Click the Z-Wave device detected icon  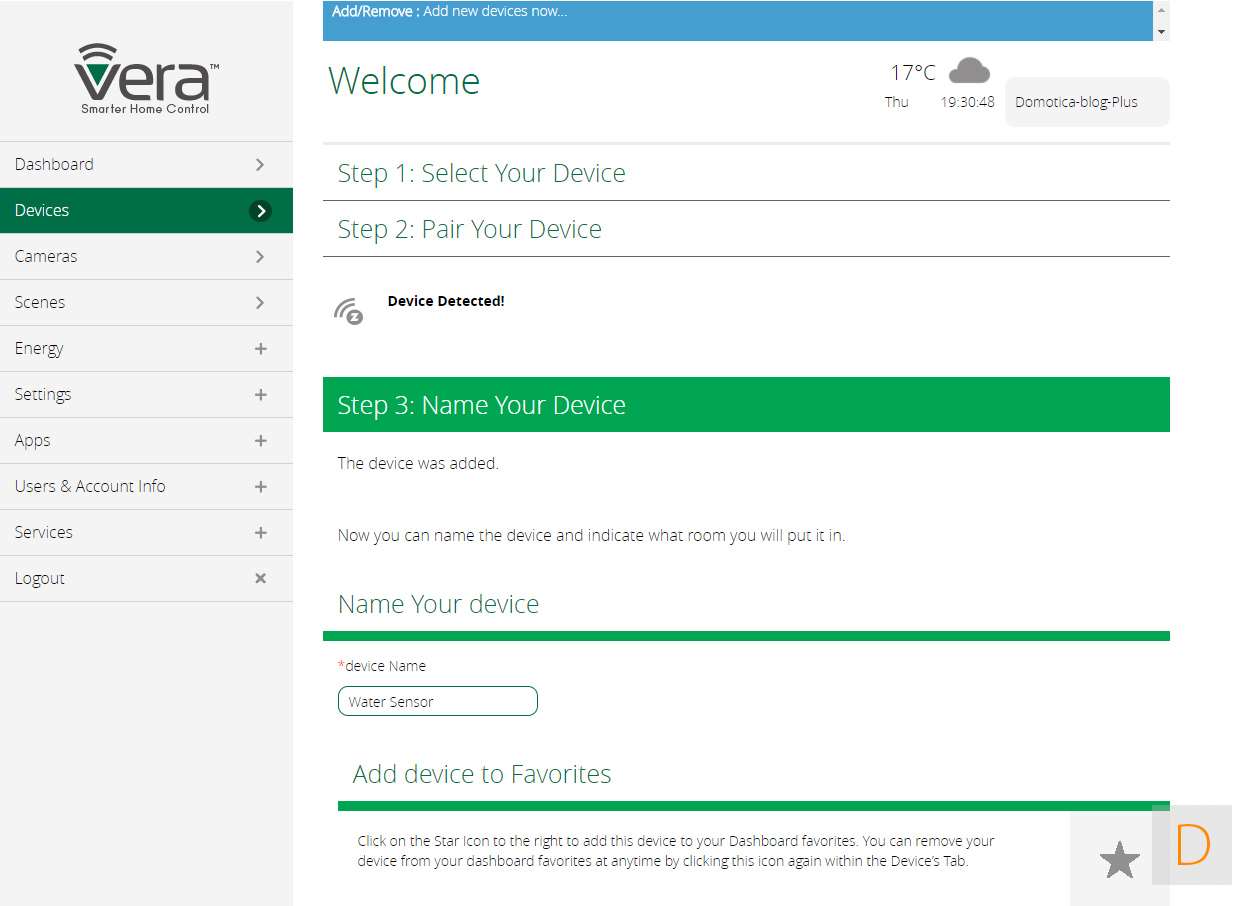coord(348,311)
